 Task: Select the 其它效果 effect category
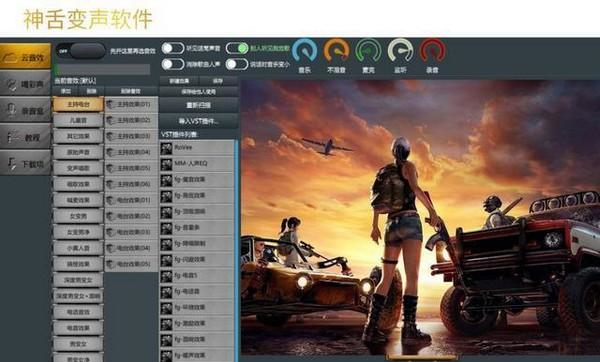click(x=78, y=136)
